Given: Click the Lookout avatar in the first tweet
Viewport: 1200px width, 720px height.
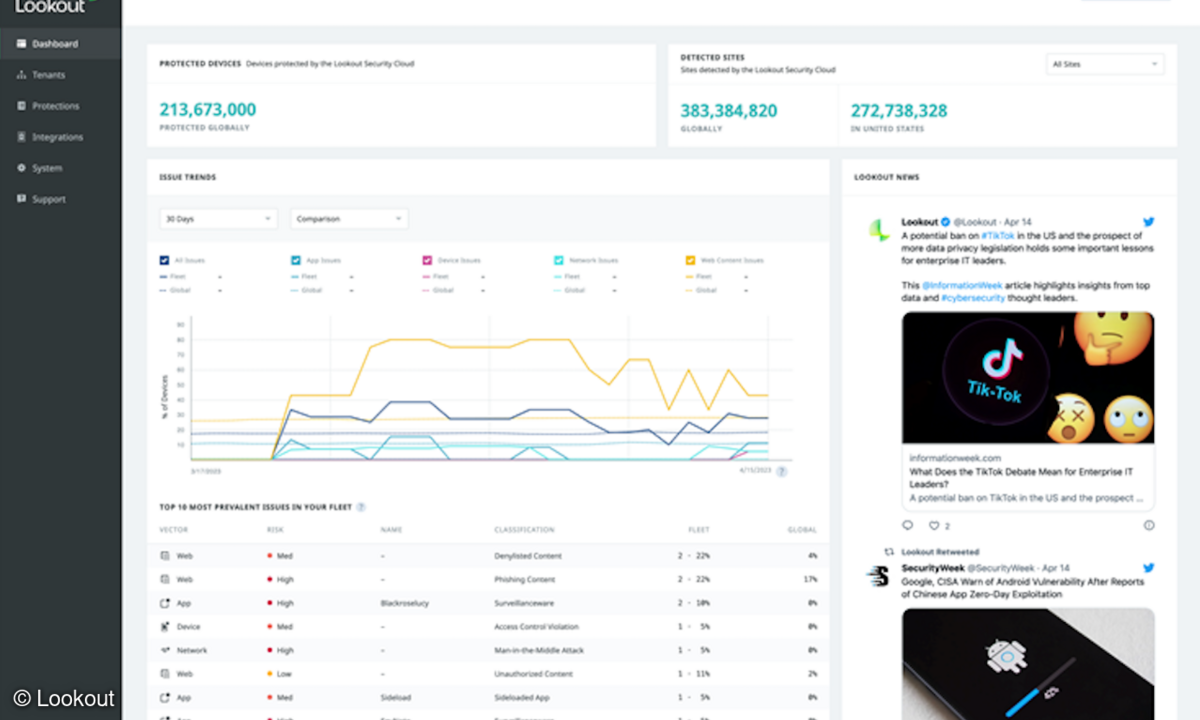Looking at the screenshot, I should point(878,231).
